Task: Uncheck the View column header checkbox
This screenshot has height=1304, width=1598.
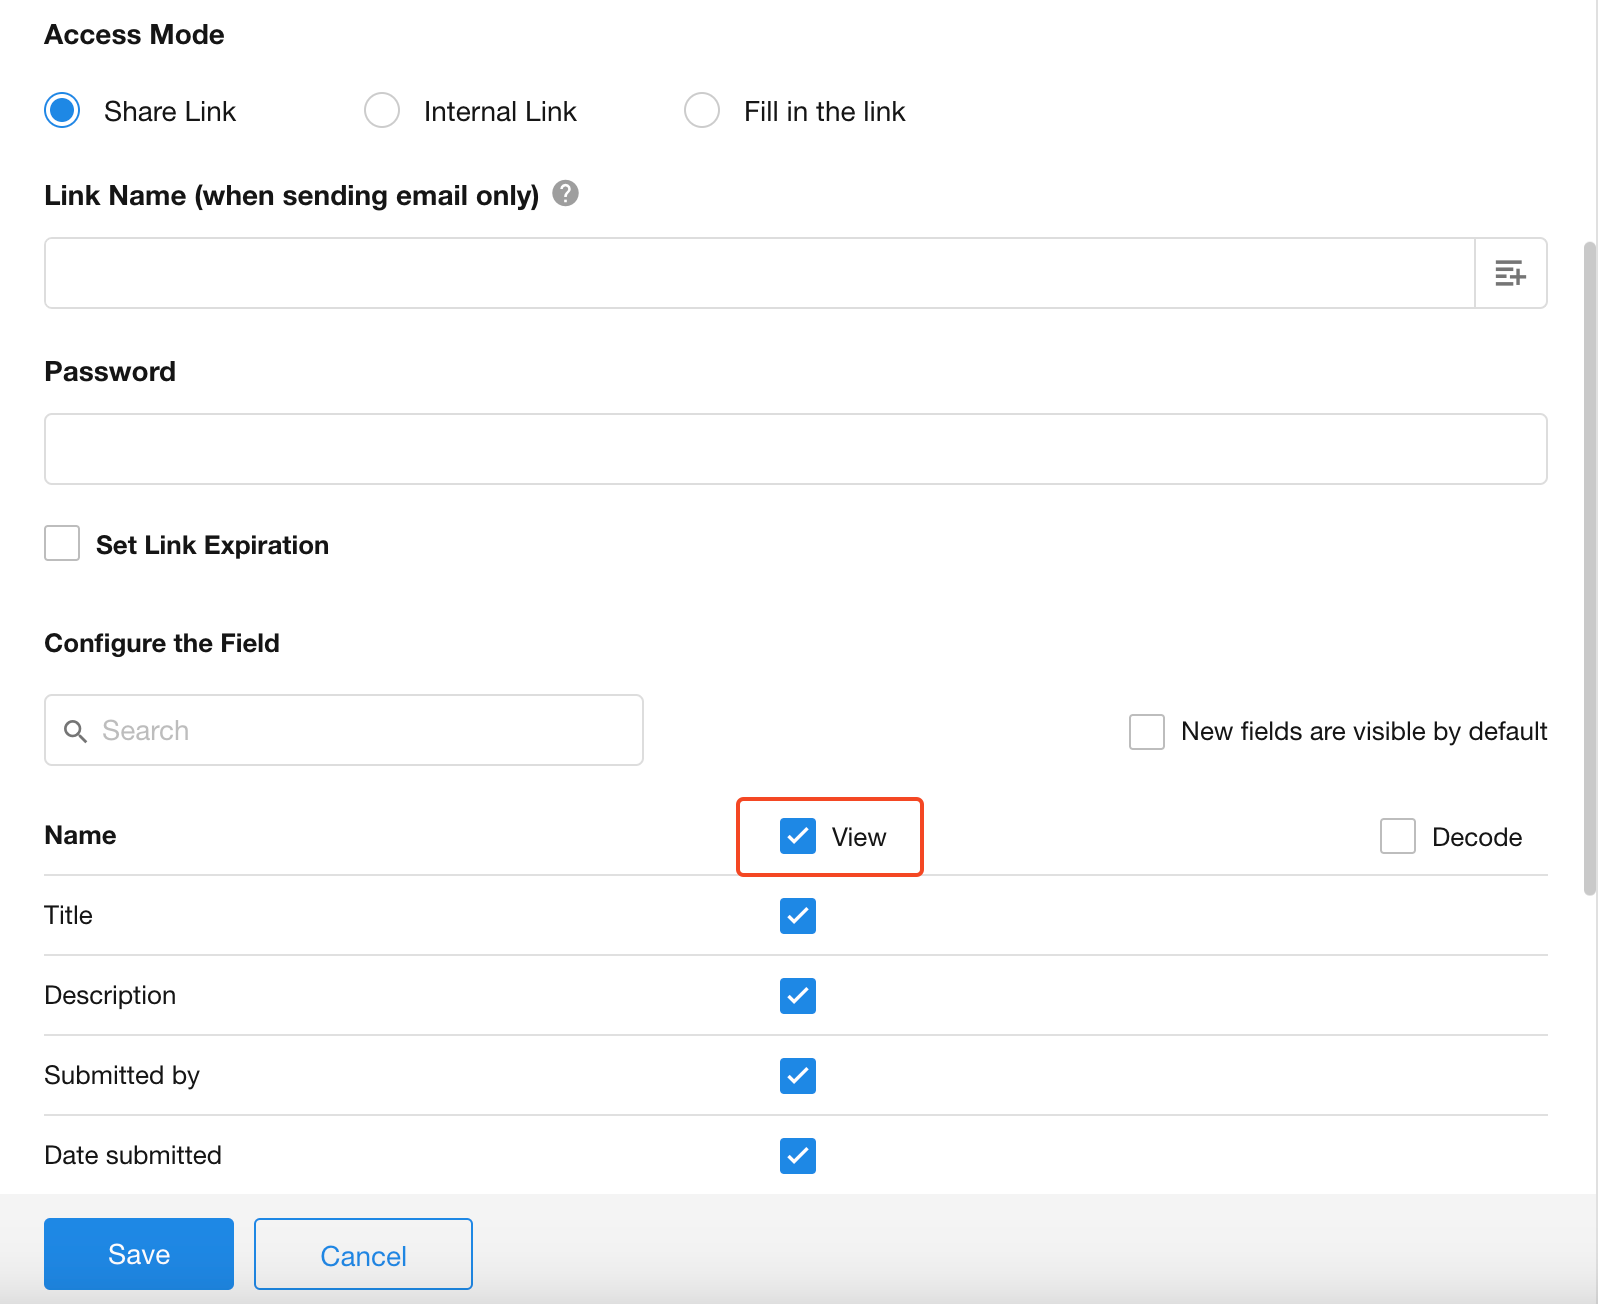Action: click(x=797, y=836)
